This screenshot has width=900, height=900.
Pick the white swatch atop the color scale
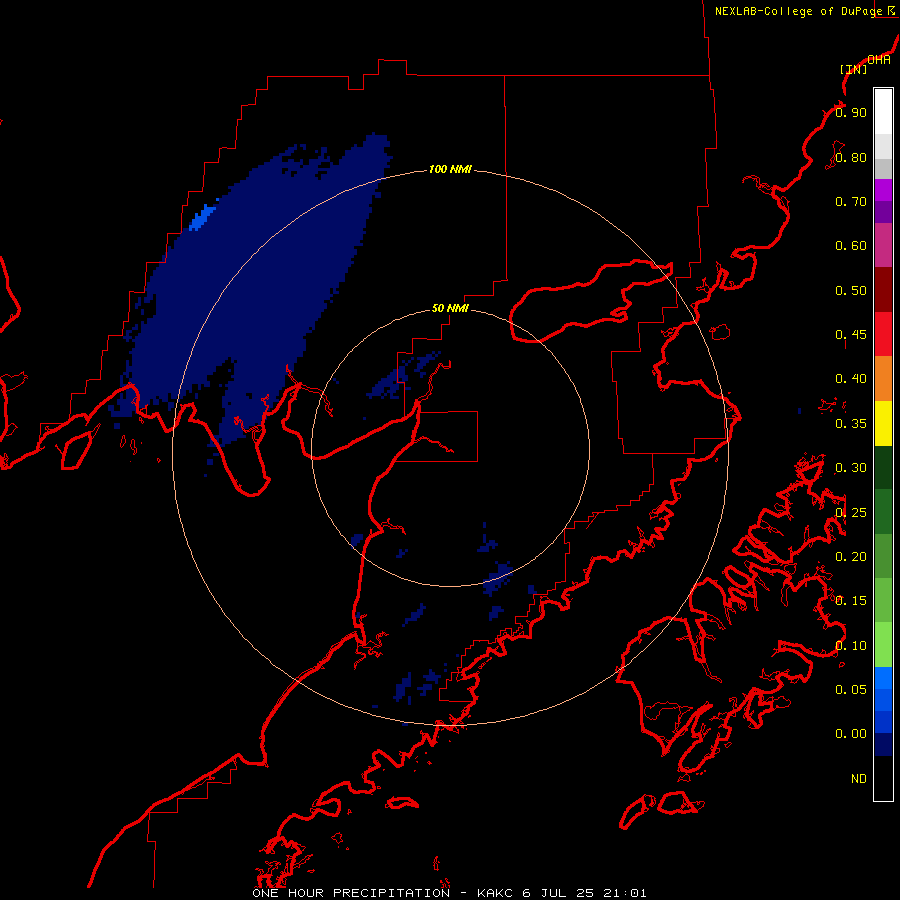(x=883, y=112)
